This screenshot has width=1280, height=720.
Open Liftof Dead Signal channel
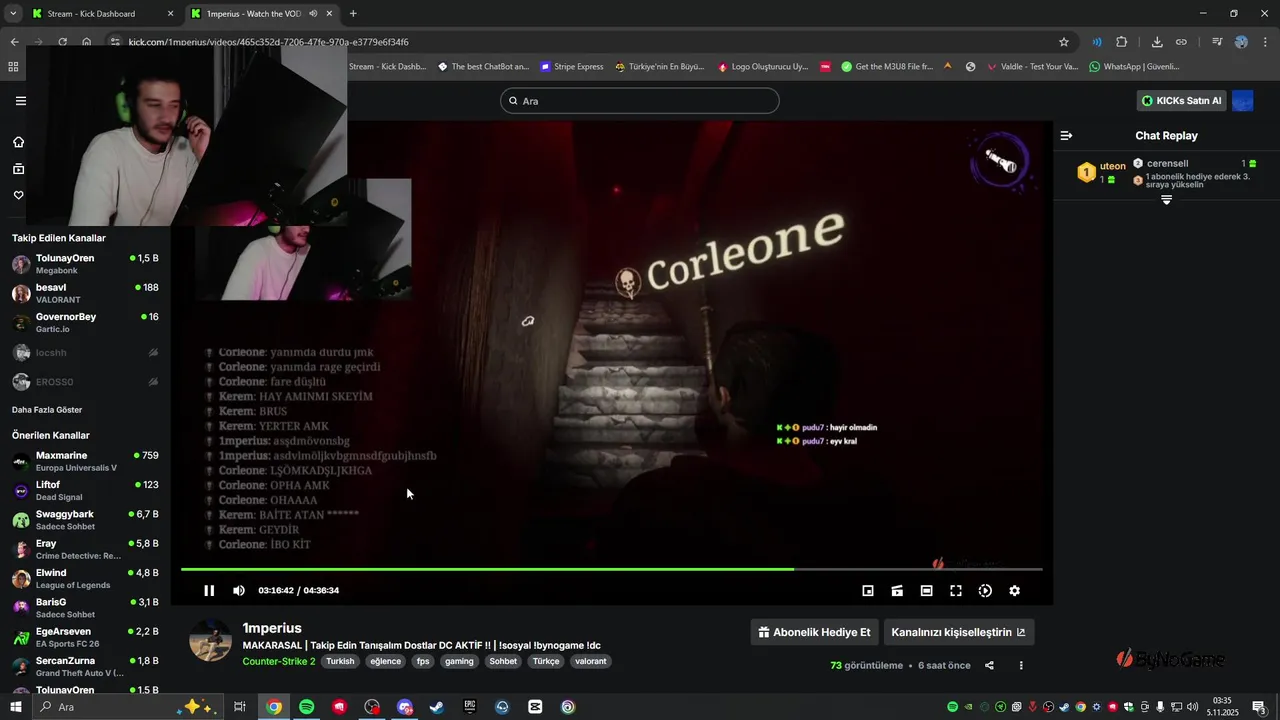coord(85,490)
